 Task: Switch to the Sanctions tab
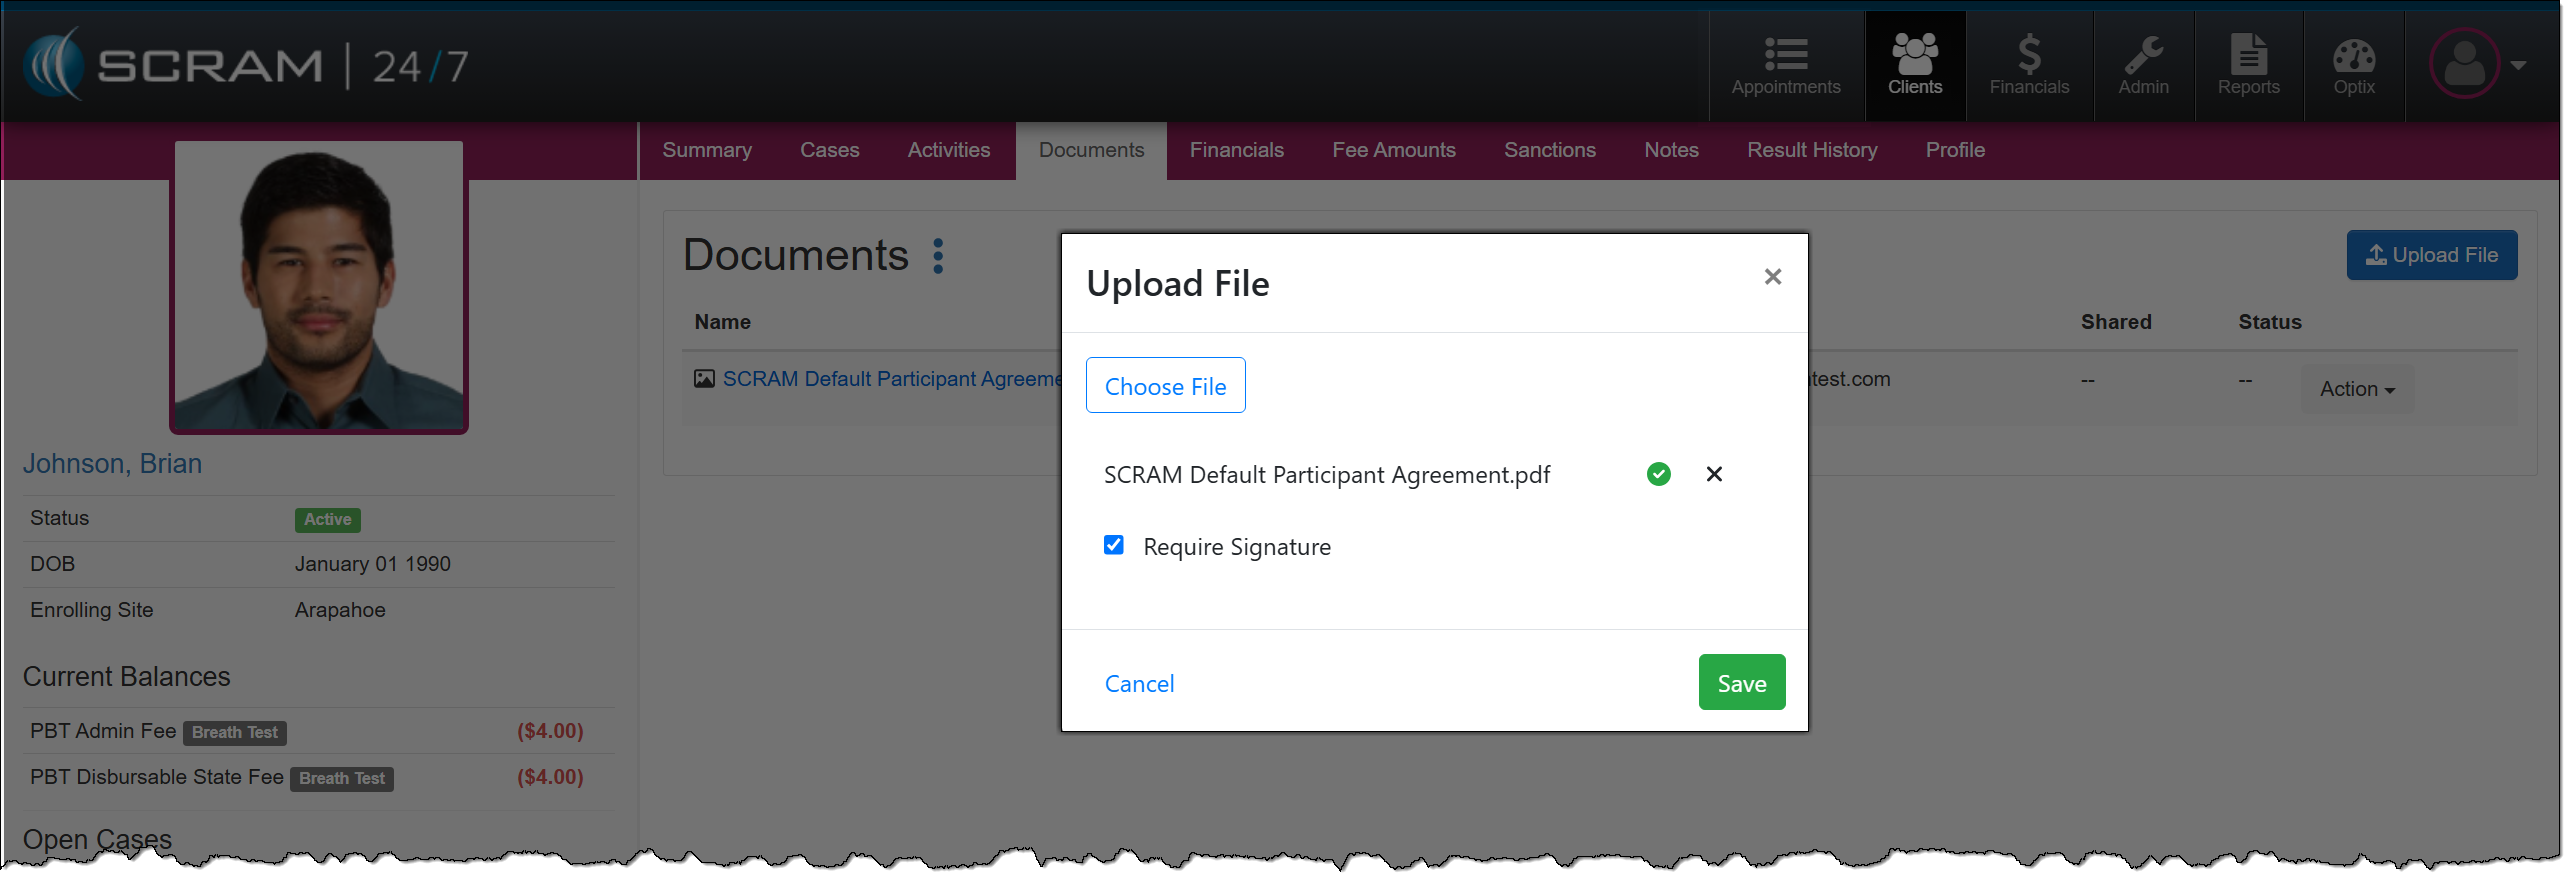(x=1549, y=150)
